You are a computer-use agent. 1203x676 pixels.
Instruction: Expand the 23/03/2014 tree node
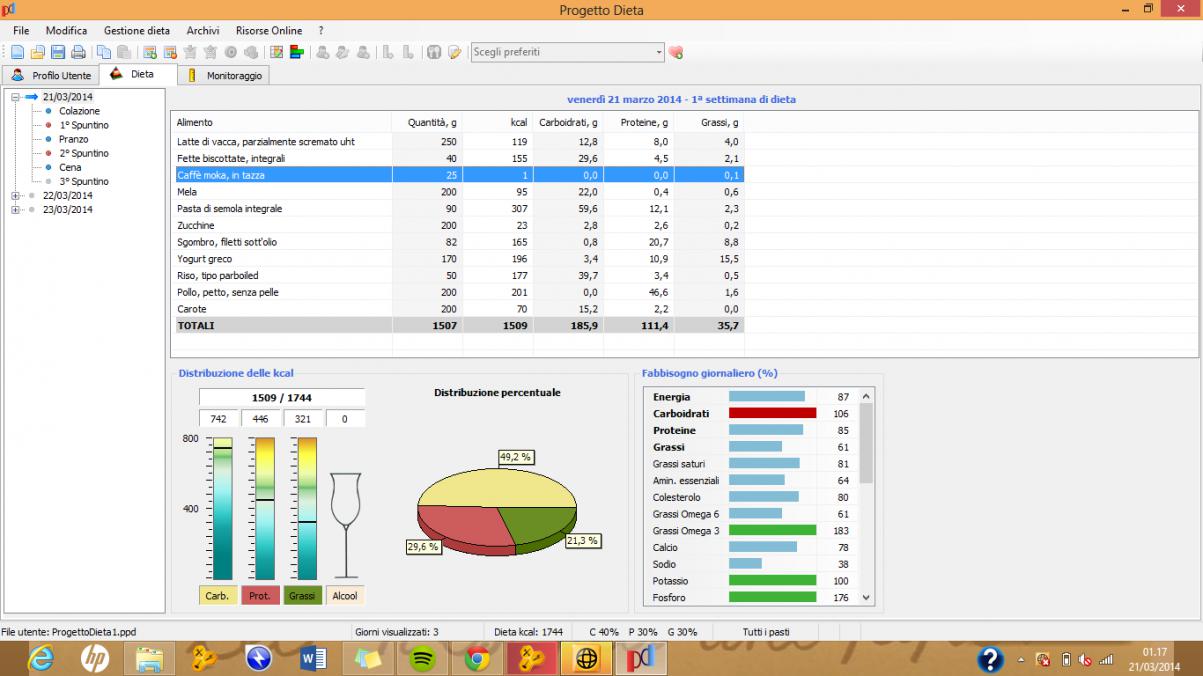[16, 210]
